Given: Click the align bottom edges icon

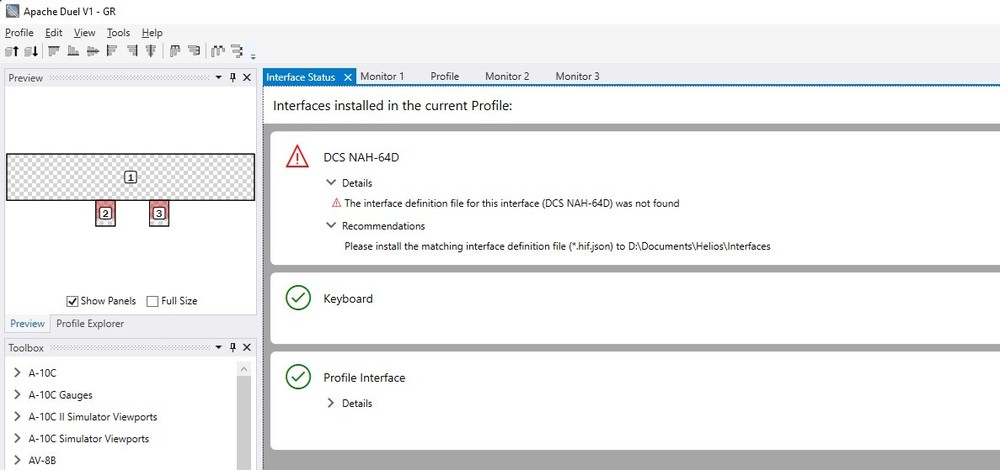Looking at the screenshot, I should pyautogui.click(x=73, y=51).
